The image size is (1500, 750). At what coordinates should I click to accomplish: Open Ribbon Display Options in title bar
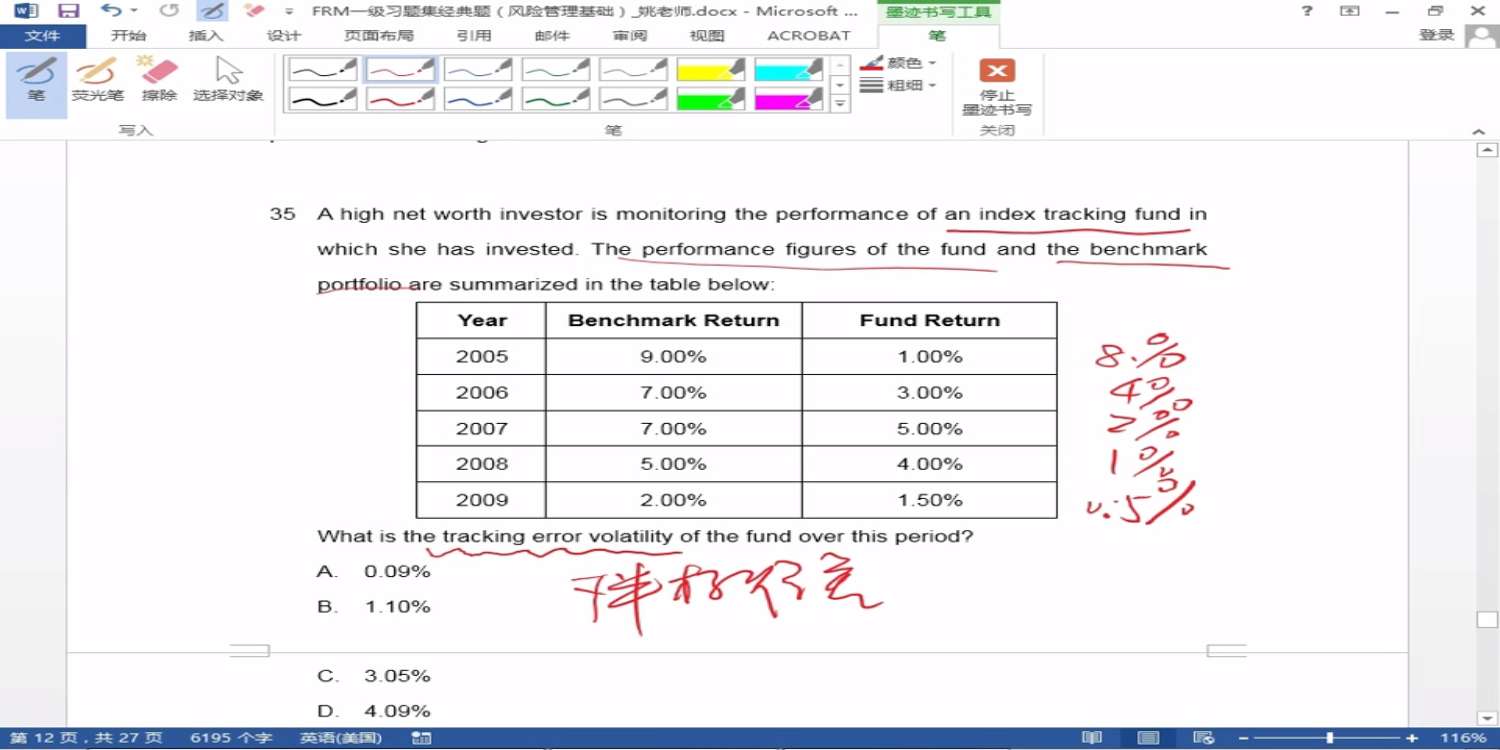point(1350,11)
